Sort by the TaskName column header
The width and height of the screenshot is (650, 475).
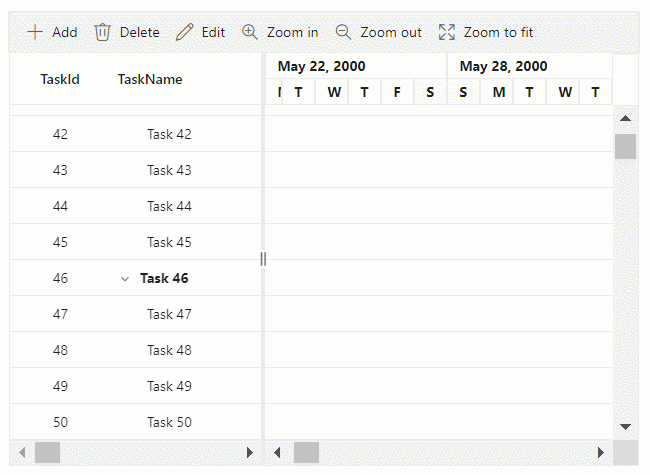(150, 79)
